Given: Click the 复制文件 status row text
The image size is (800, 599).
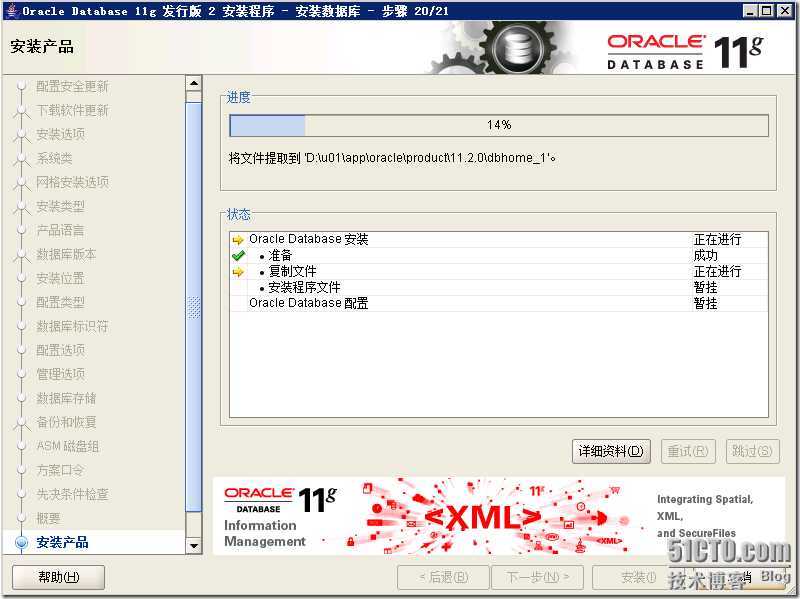Looking at the screenshot, I should tap(292, 271).
